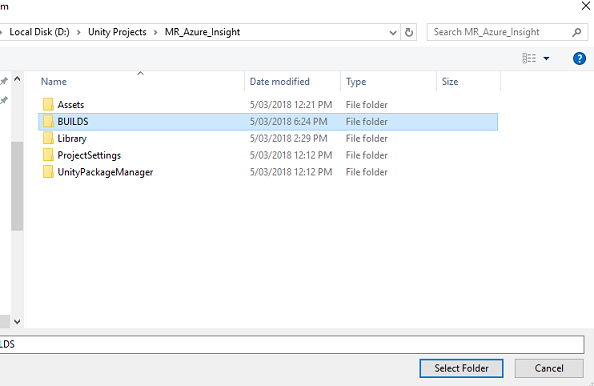
Task: Click the Library folder icon
Action: [48, 138]
